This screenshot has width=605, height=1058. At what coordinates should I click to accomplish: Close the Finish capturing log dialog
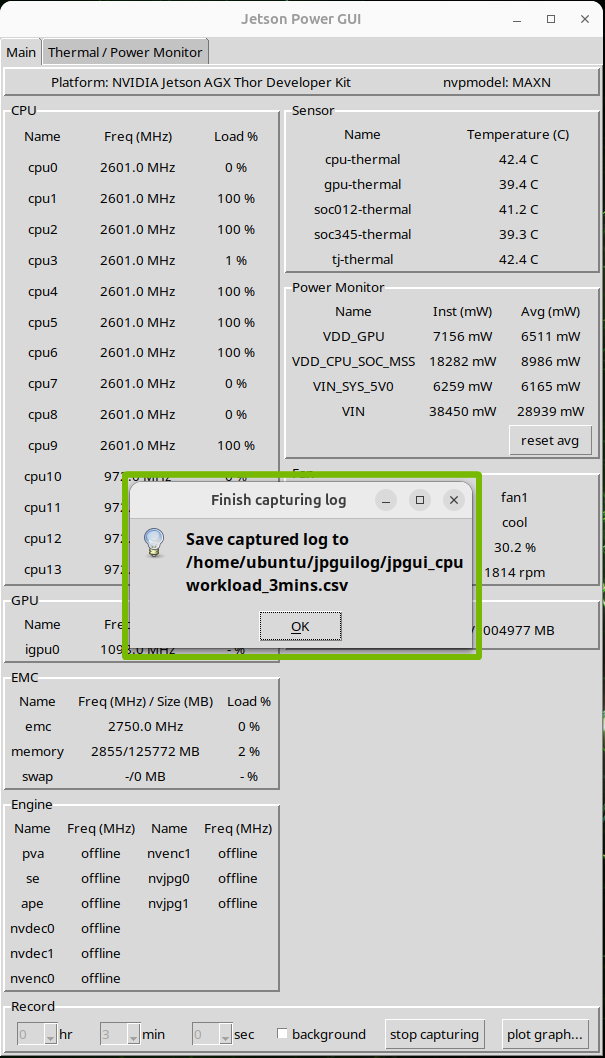tap(454, 500)
